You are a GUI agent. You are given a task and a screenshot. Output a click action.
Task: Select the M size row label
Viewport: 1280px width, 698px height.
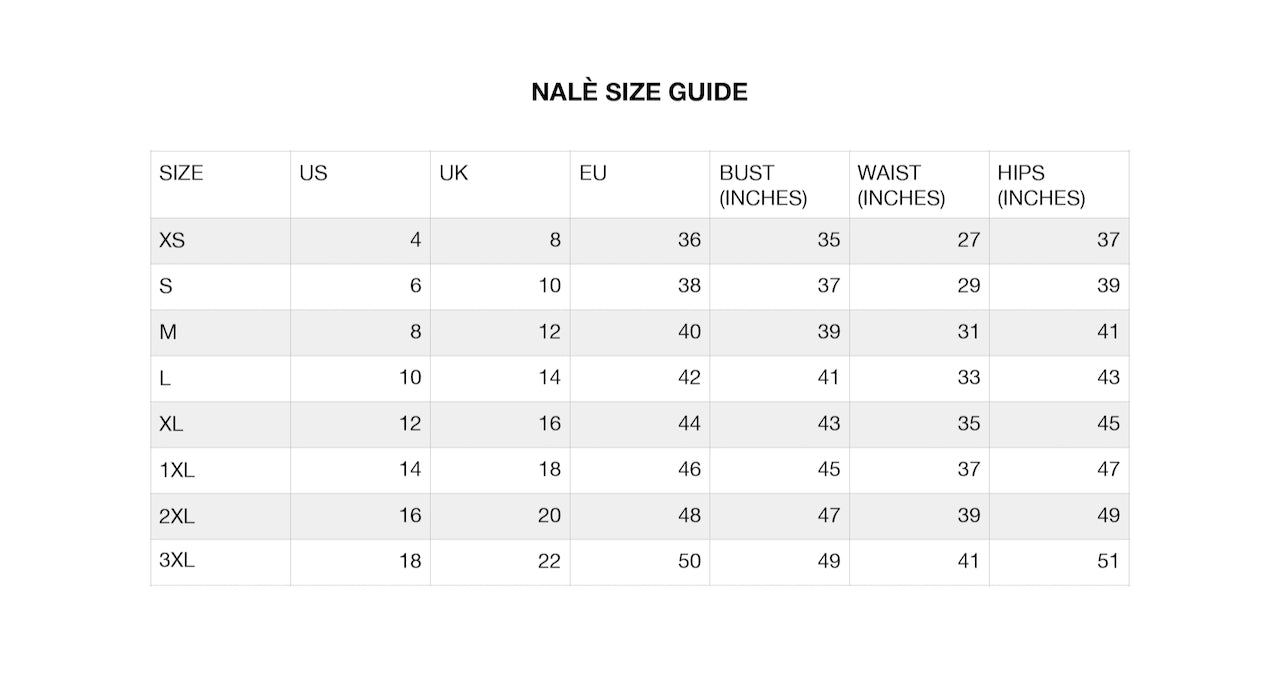tap(168, 332)
